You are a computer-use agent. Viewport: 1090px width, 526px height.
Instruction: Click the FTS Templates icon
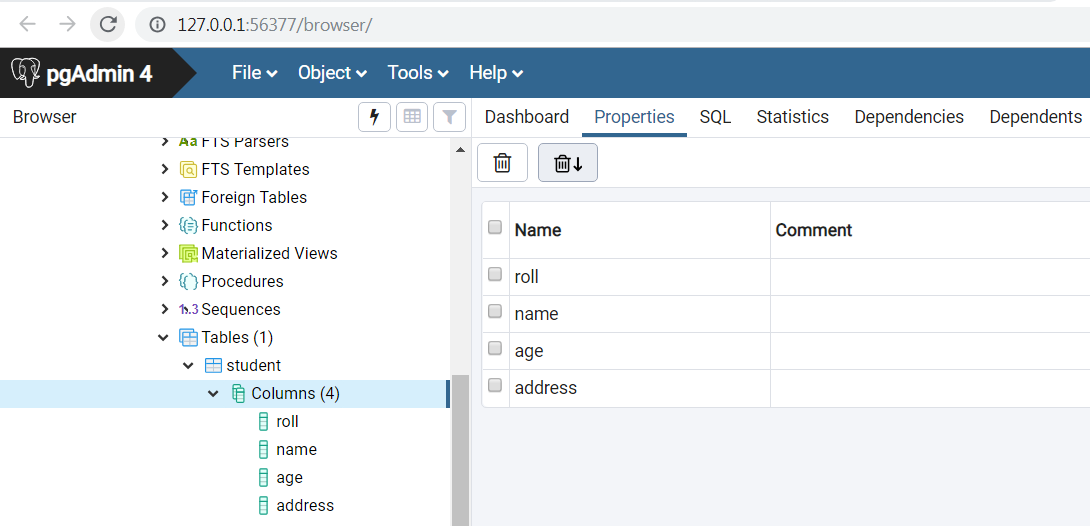188,170
